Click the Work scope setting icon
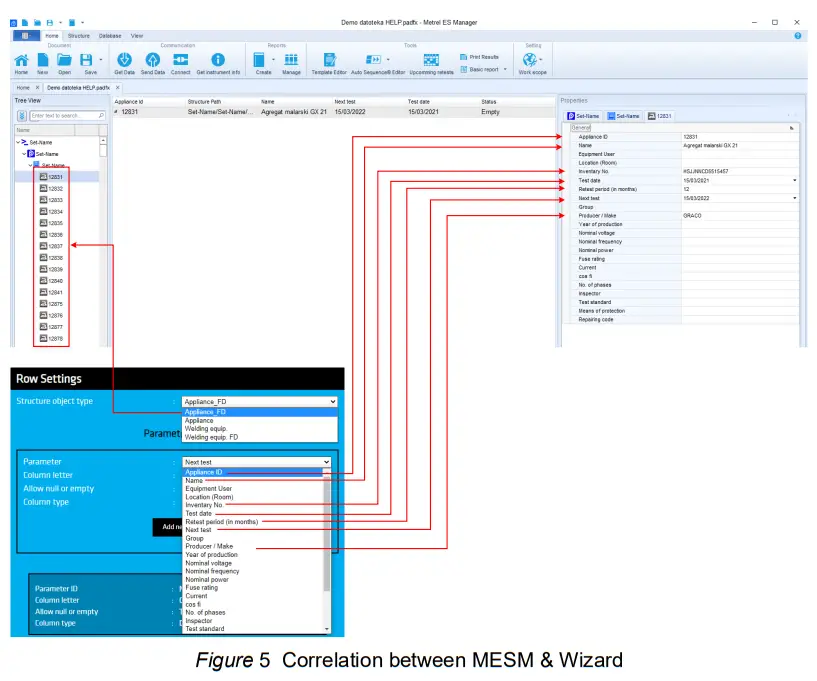Viewport: 817px width, 681px height. coord(528,60)
